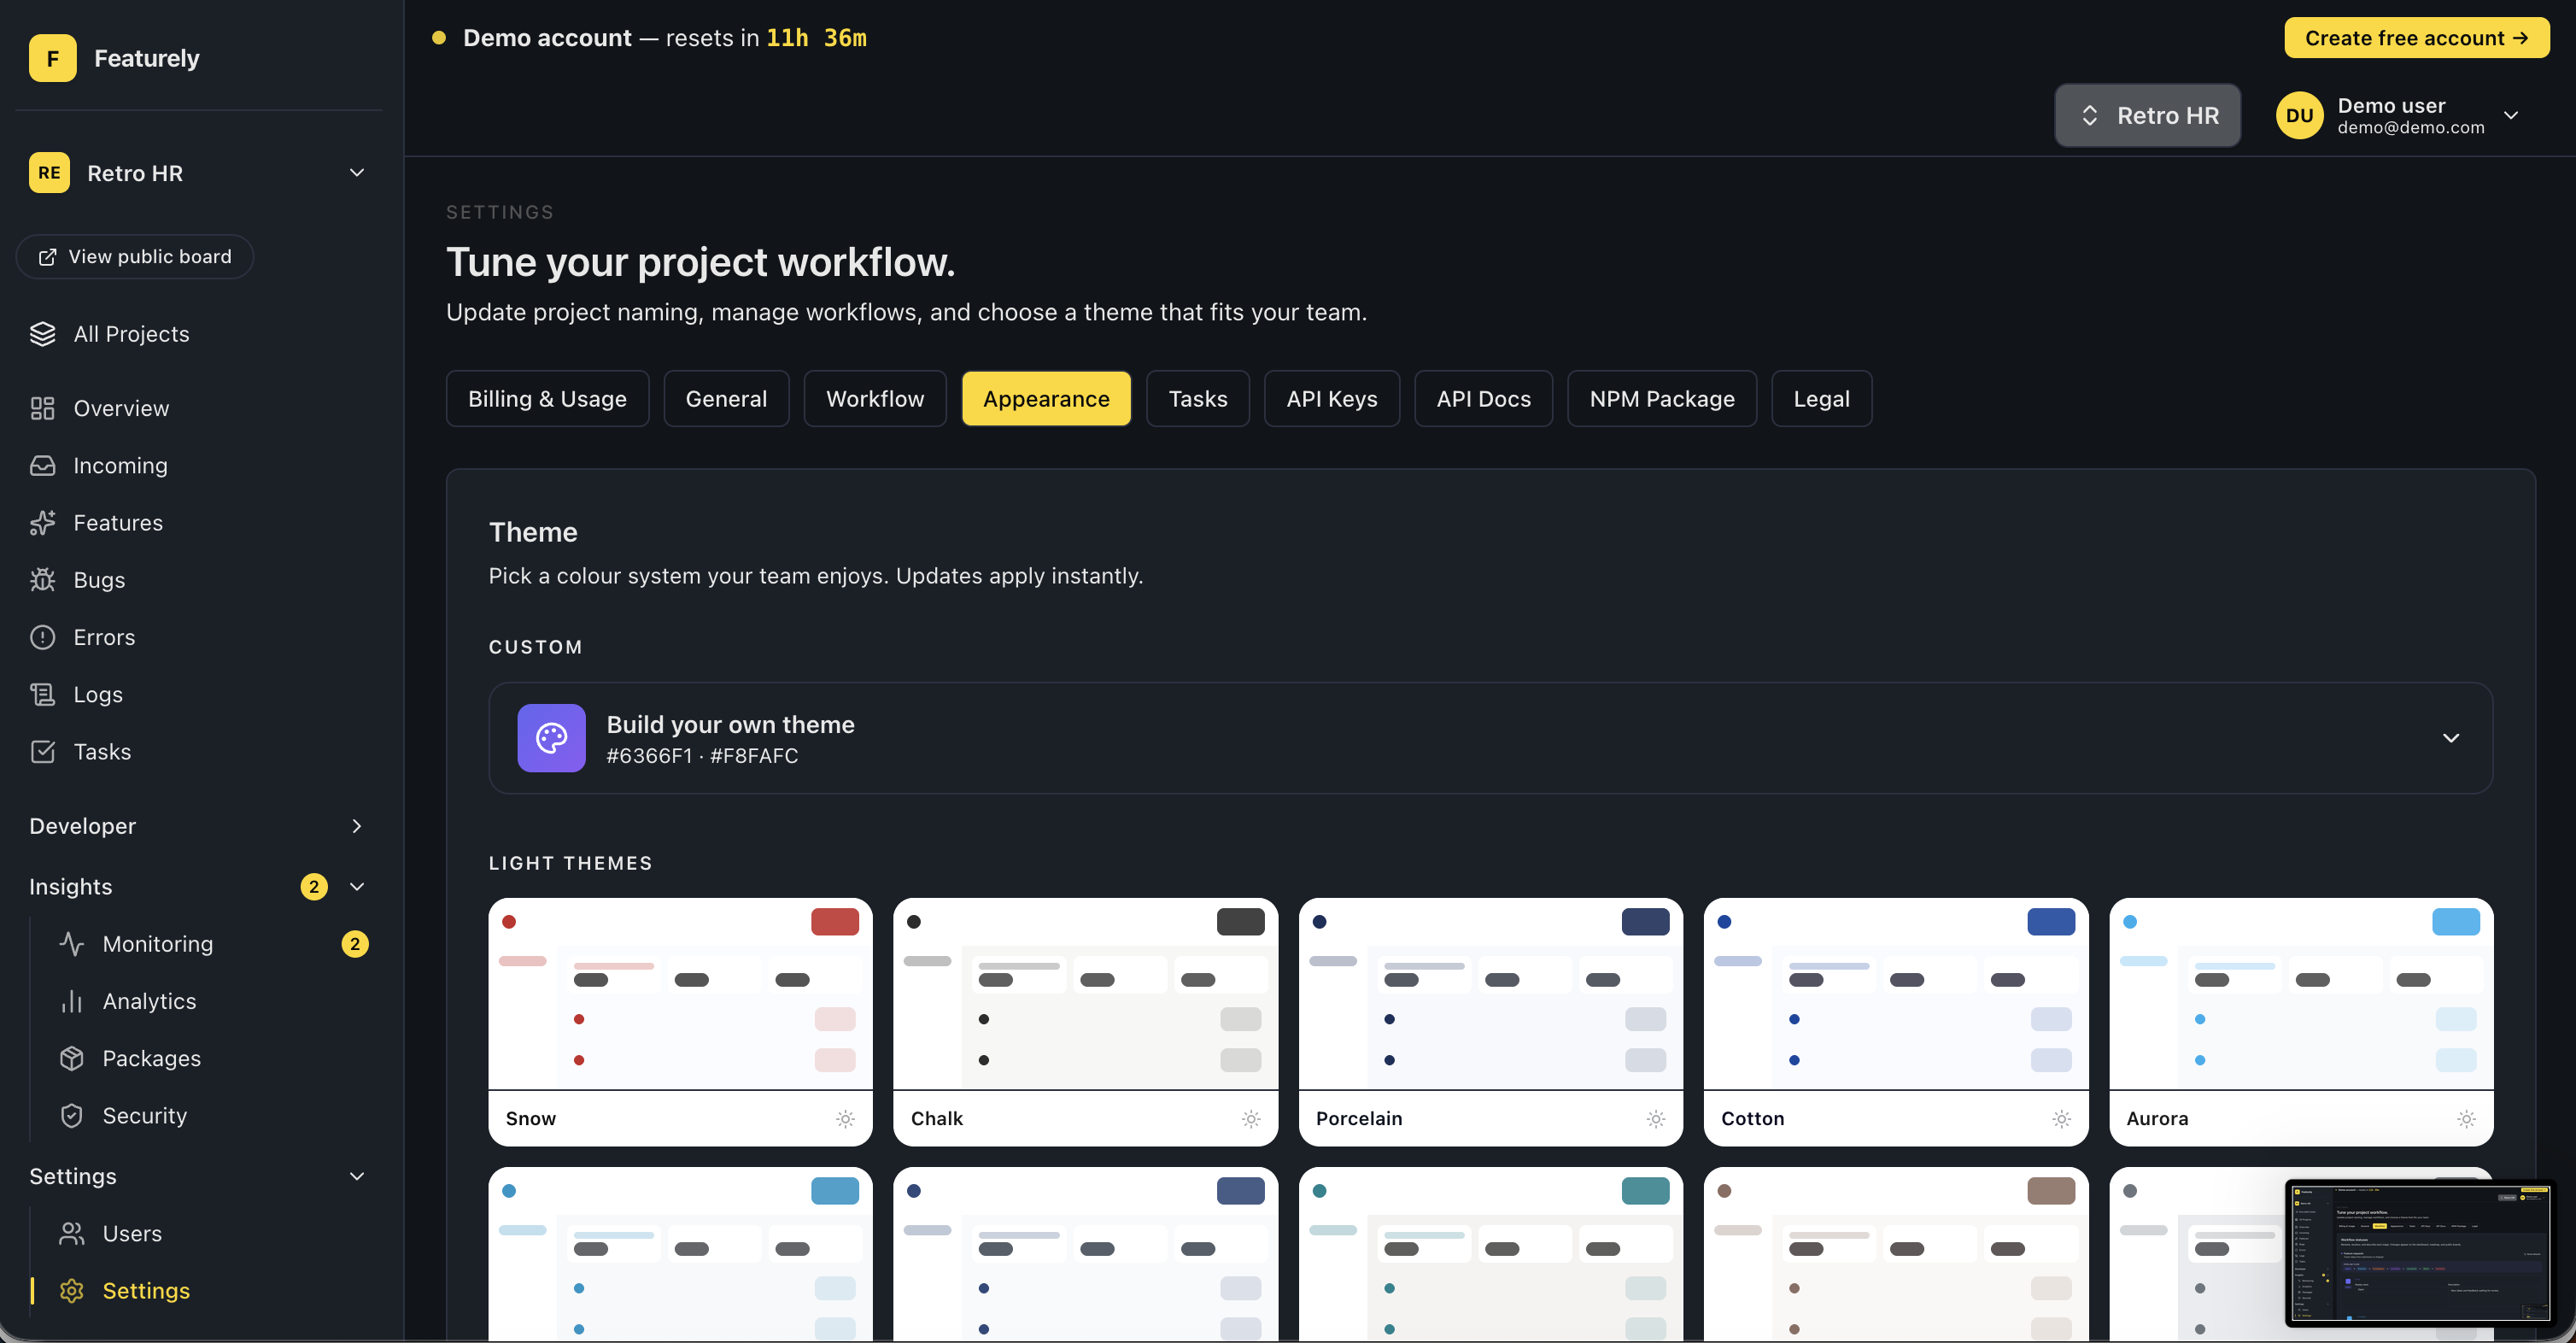Image resolution: width=2576 pixels, height=1343 pixels.
Task: Select the Chalk light theme
Action: [1085, 1020]
